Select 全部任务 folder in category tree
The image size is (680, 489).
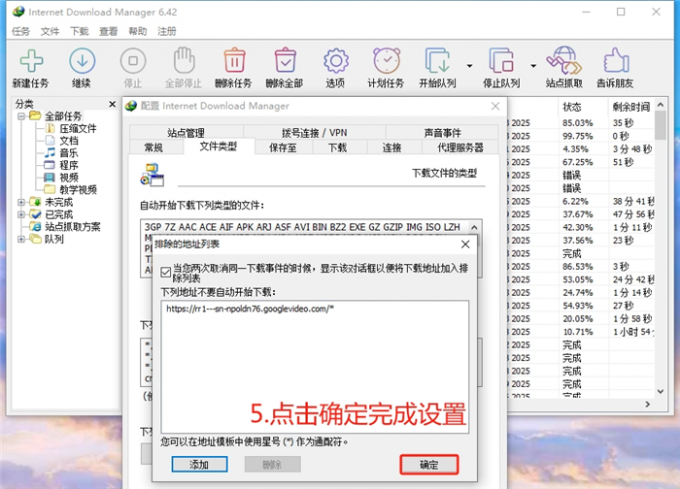click(x=63, y=116)
